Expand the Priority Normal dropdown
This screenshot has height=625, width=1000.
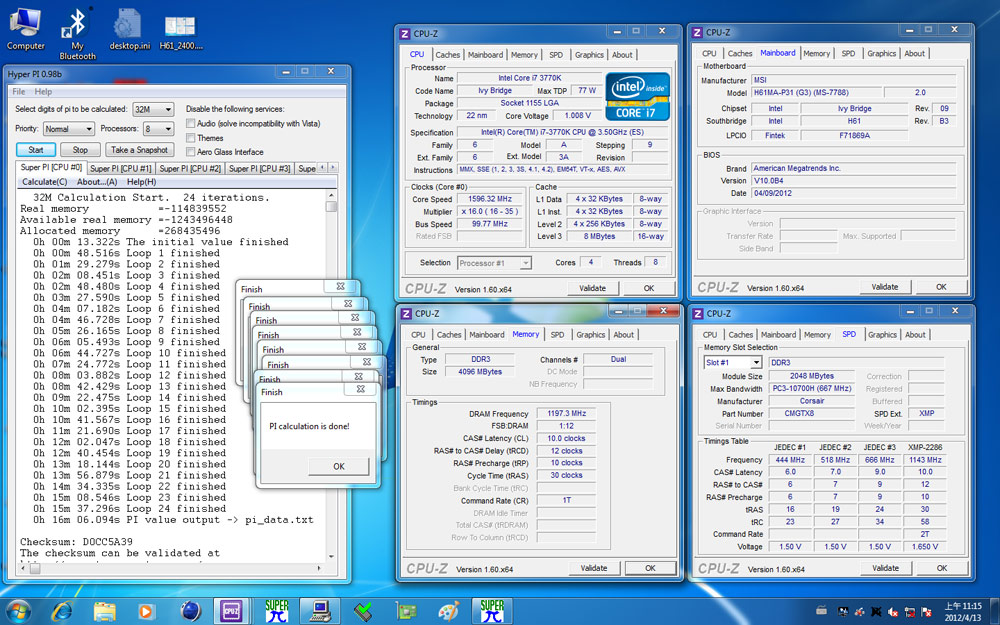click(69, 129)
